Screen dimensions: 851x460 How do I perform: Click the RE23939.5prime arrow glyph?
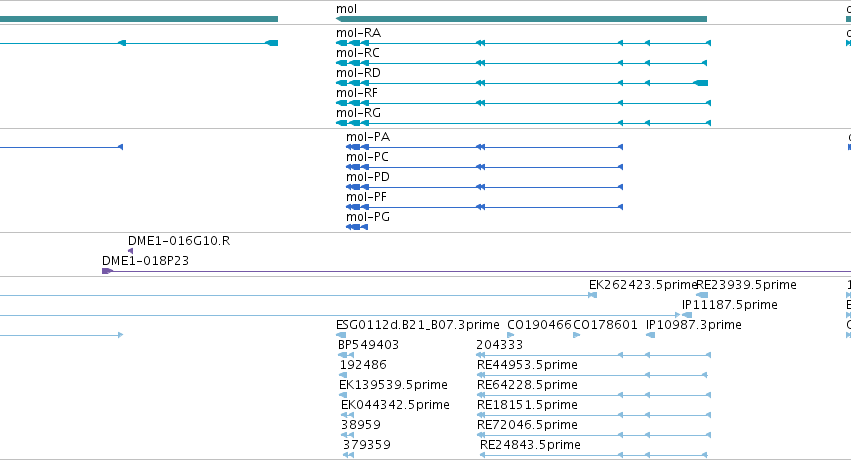[702, 295]
